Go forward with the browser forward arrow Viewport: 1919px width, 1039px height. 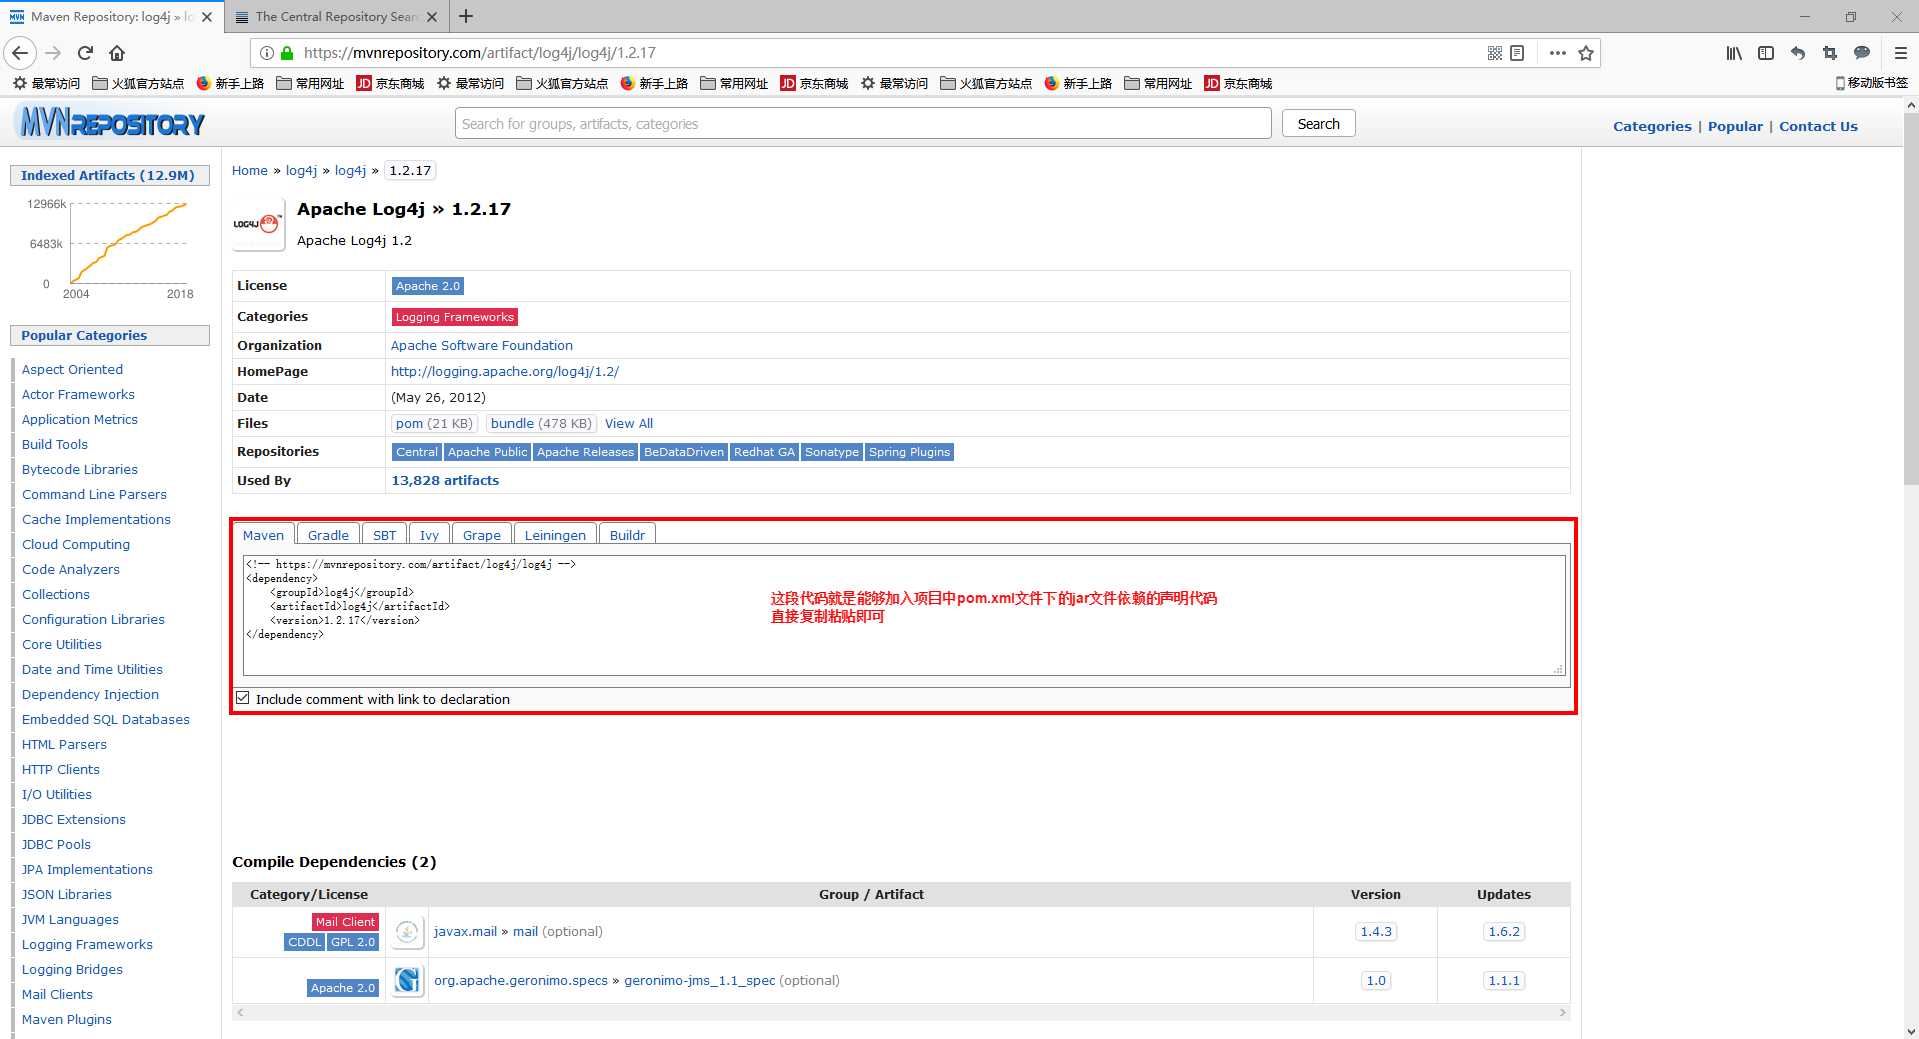[x=53, y=53]
